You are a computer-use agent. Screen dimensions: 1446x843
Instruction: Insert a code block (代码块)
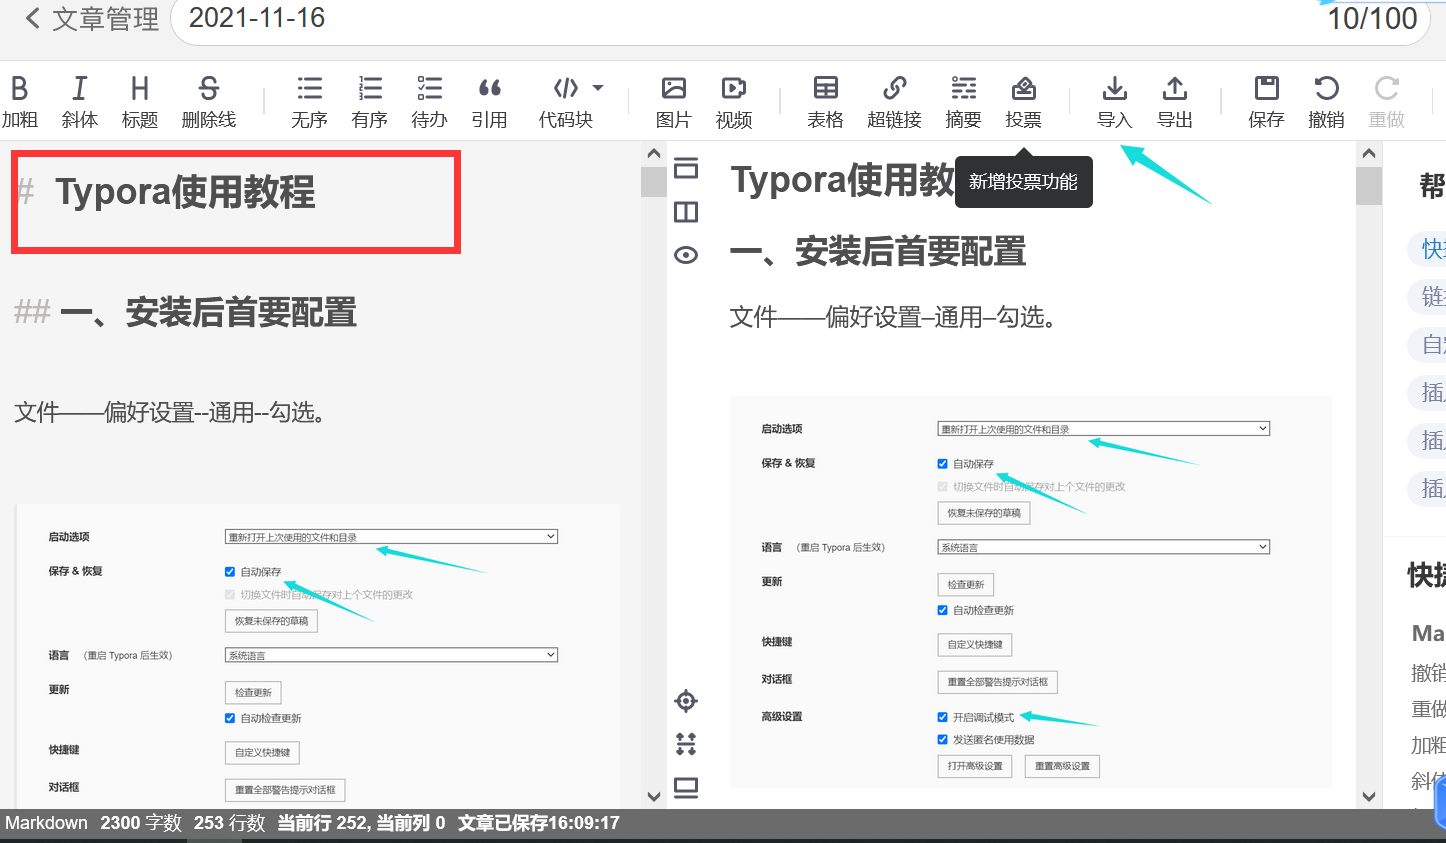click(x=566, y=102)
